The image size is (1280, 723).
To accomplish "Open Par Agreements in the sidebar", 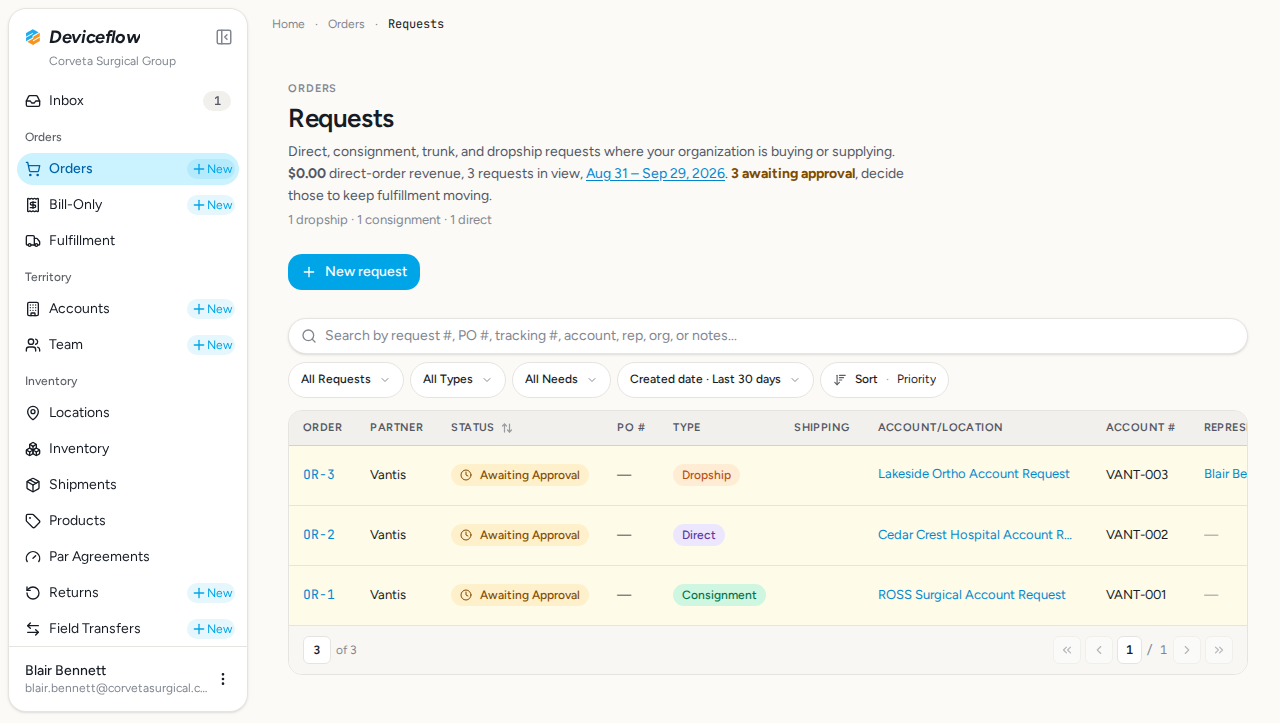I will 128,557.
